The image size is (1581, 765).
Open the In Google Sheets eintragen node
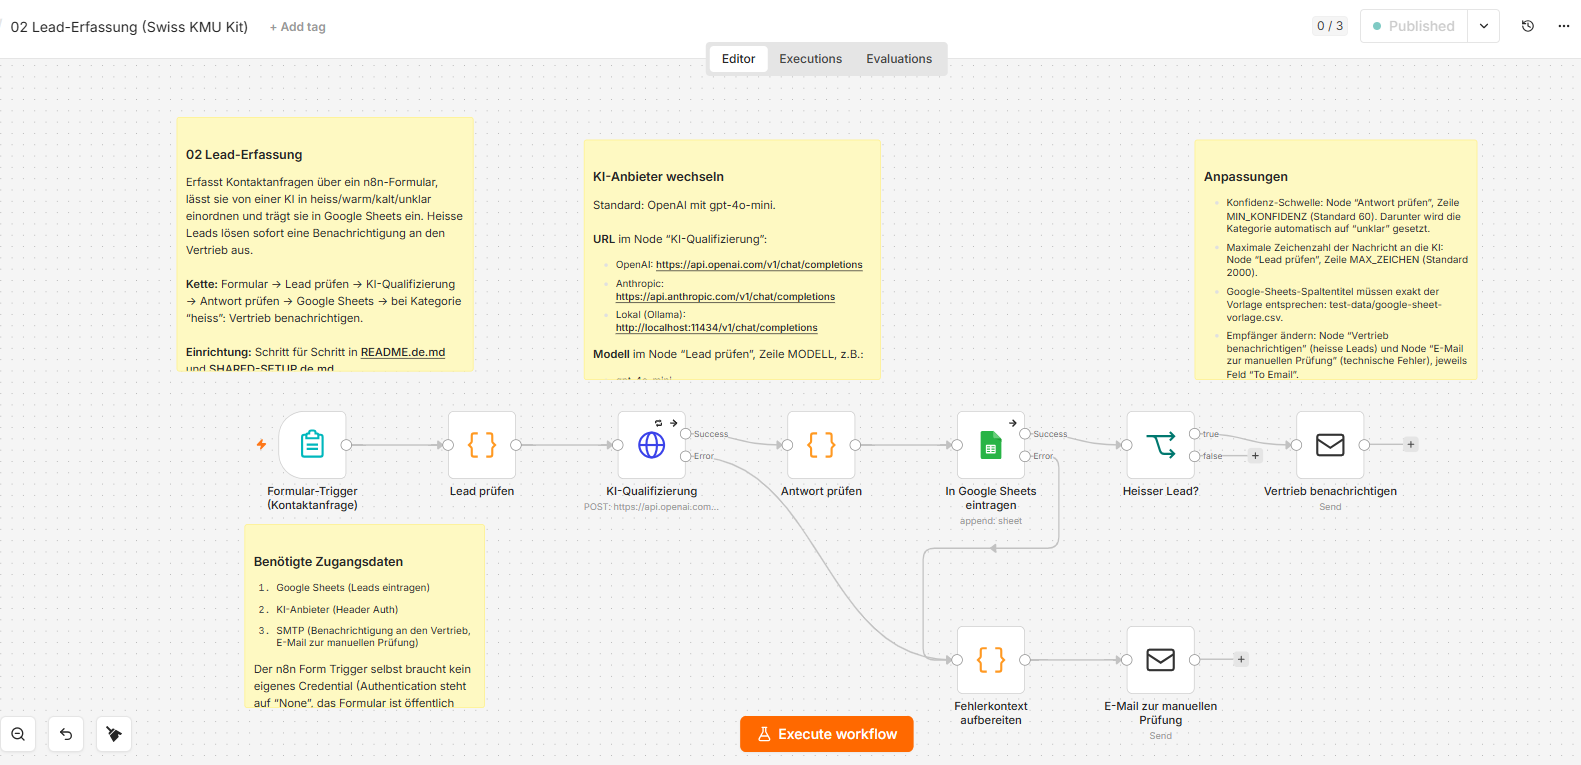click(x=991, y=445)
